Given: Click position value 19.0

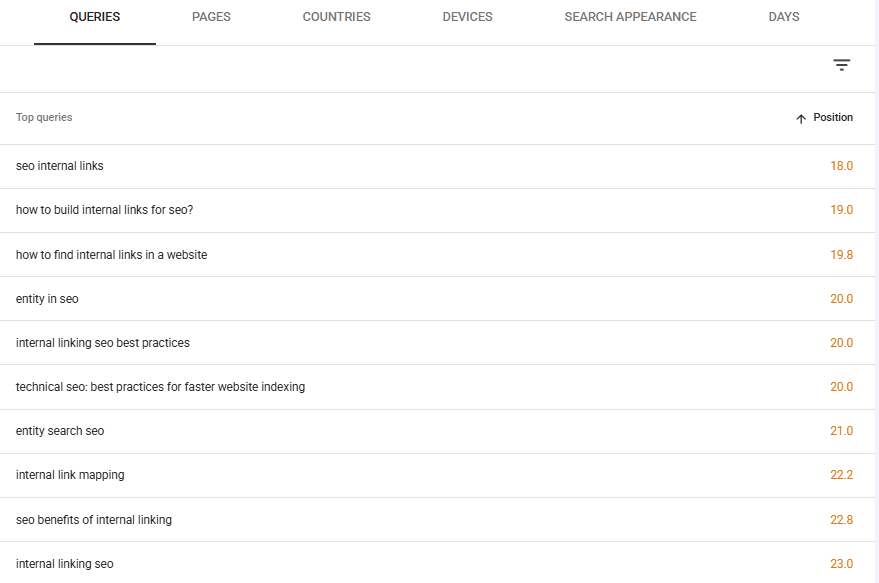Looking at the screenshot, I should tap(841, 210).
